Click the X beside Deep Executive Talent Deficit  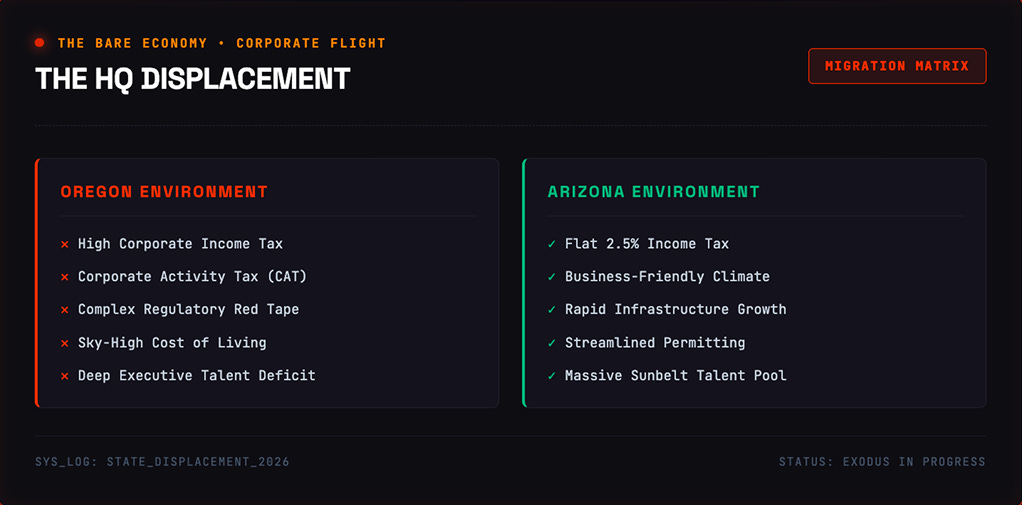[65, 376]
